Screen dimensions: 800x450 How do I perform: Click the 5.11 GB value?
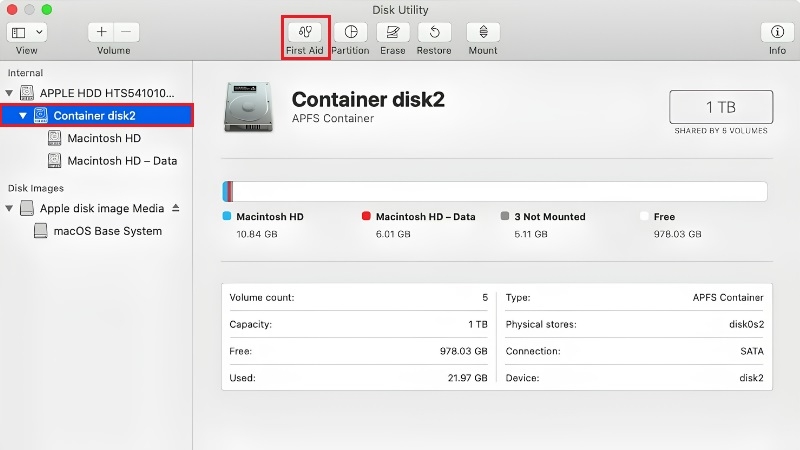click(x=531, y=234)
